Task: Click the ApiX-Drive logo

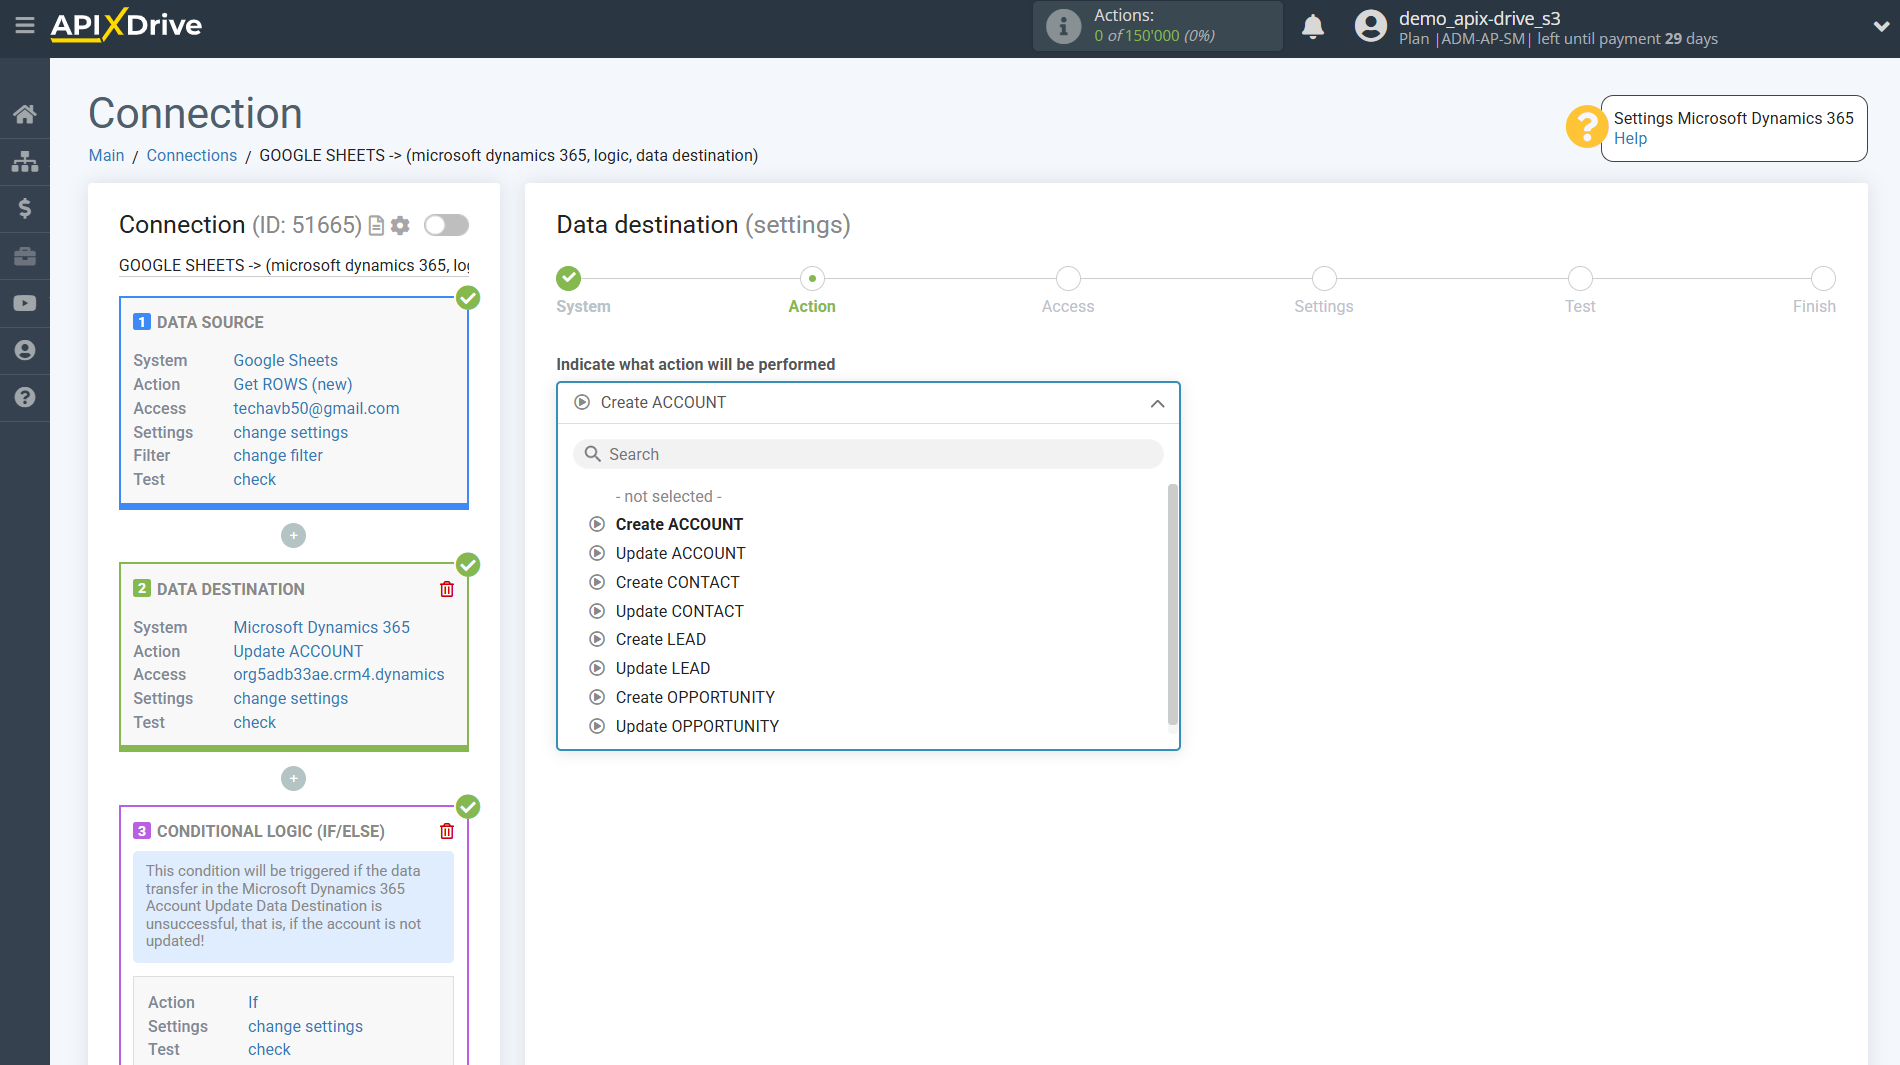Action: pos(126,25)
